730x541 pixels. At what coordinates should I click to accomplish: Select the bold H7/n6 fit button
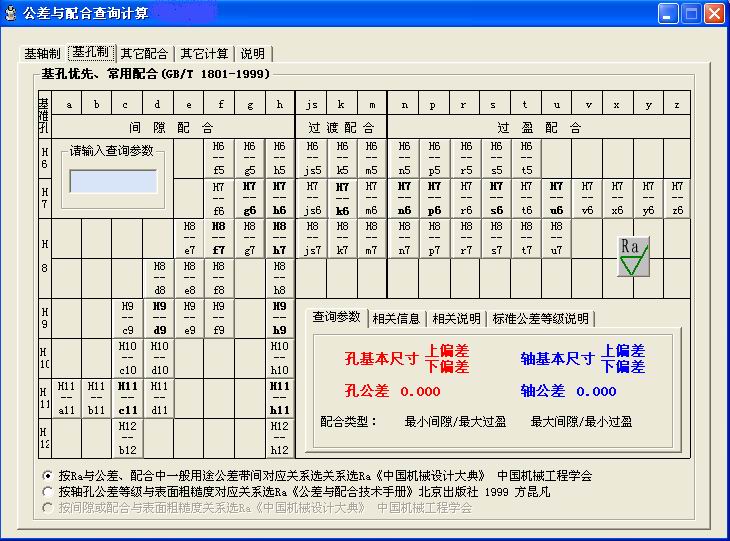[x=404, y=199]
